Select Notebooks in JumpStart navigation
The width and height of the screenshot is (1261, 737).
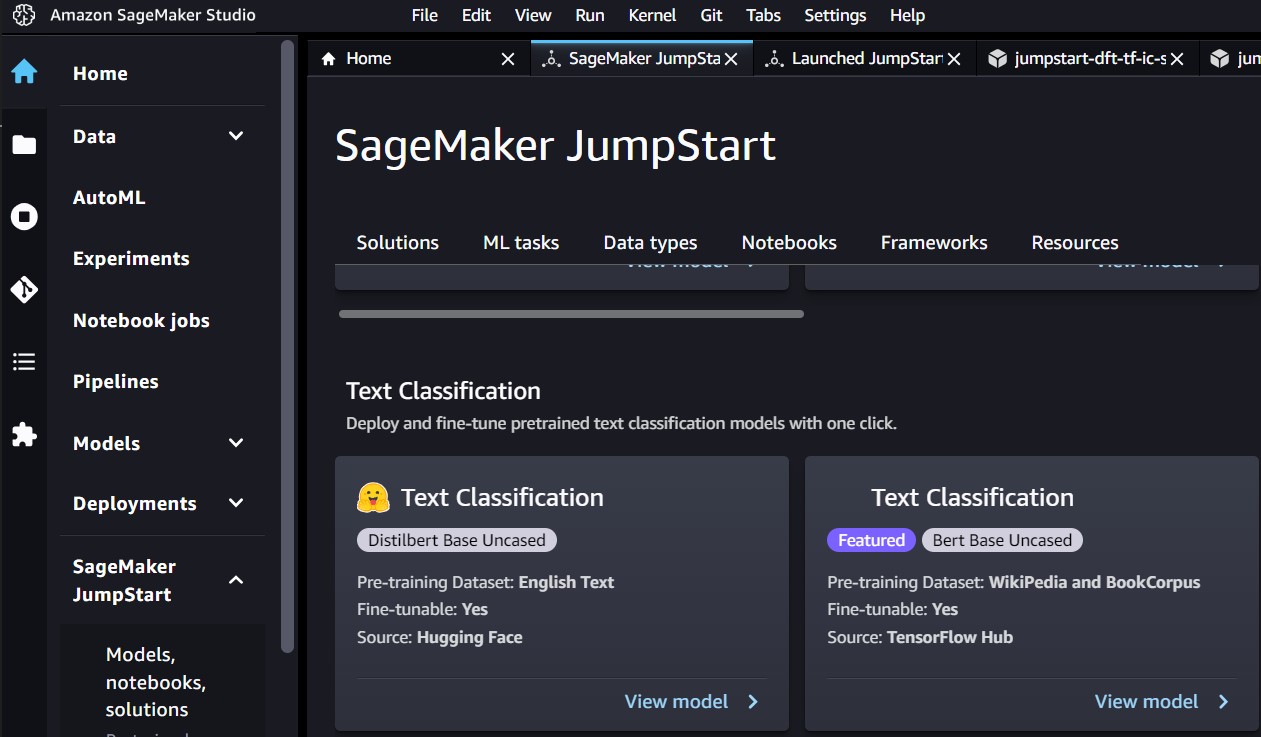pyautogui.click(x=789, y=243)
